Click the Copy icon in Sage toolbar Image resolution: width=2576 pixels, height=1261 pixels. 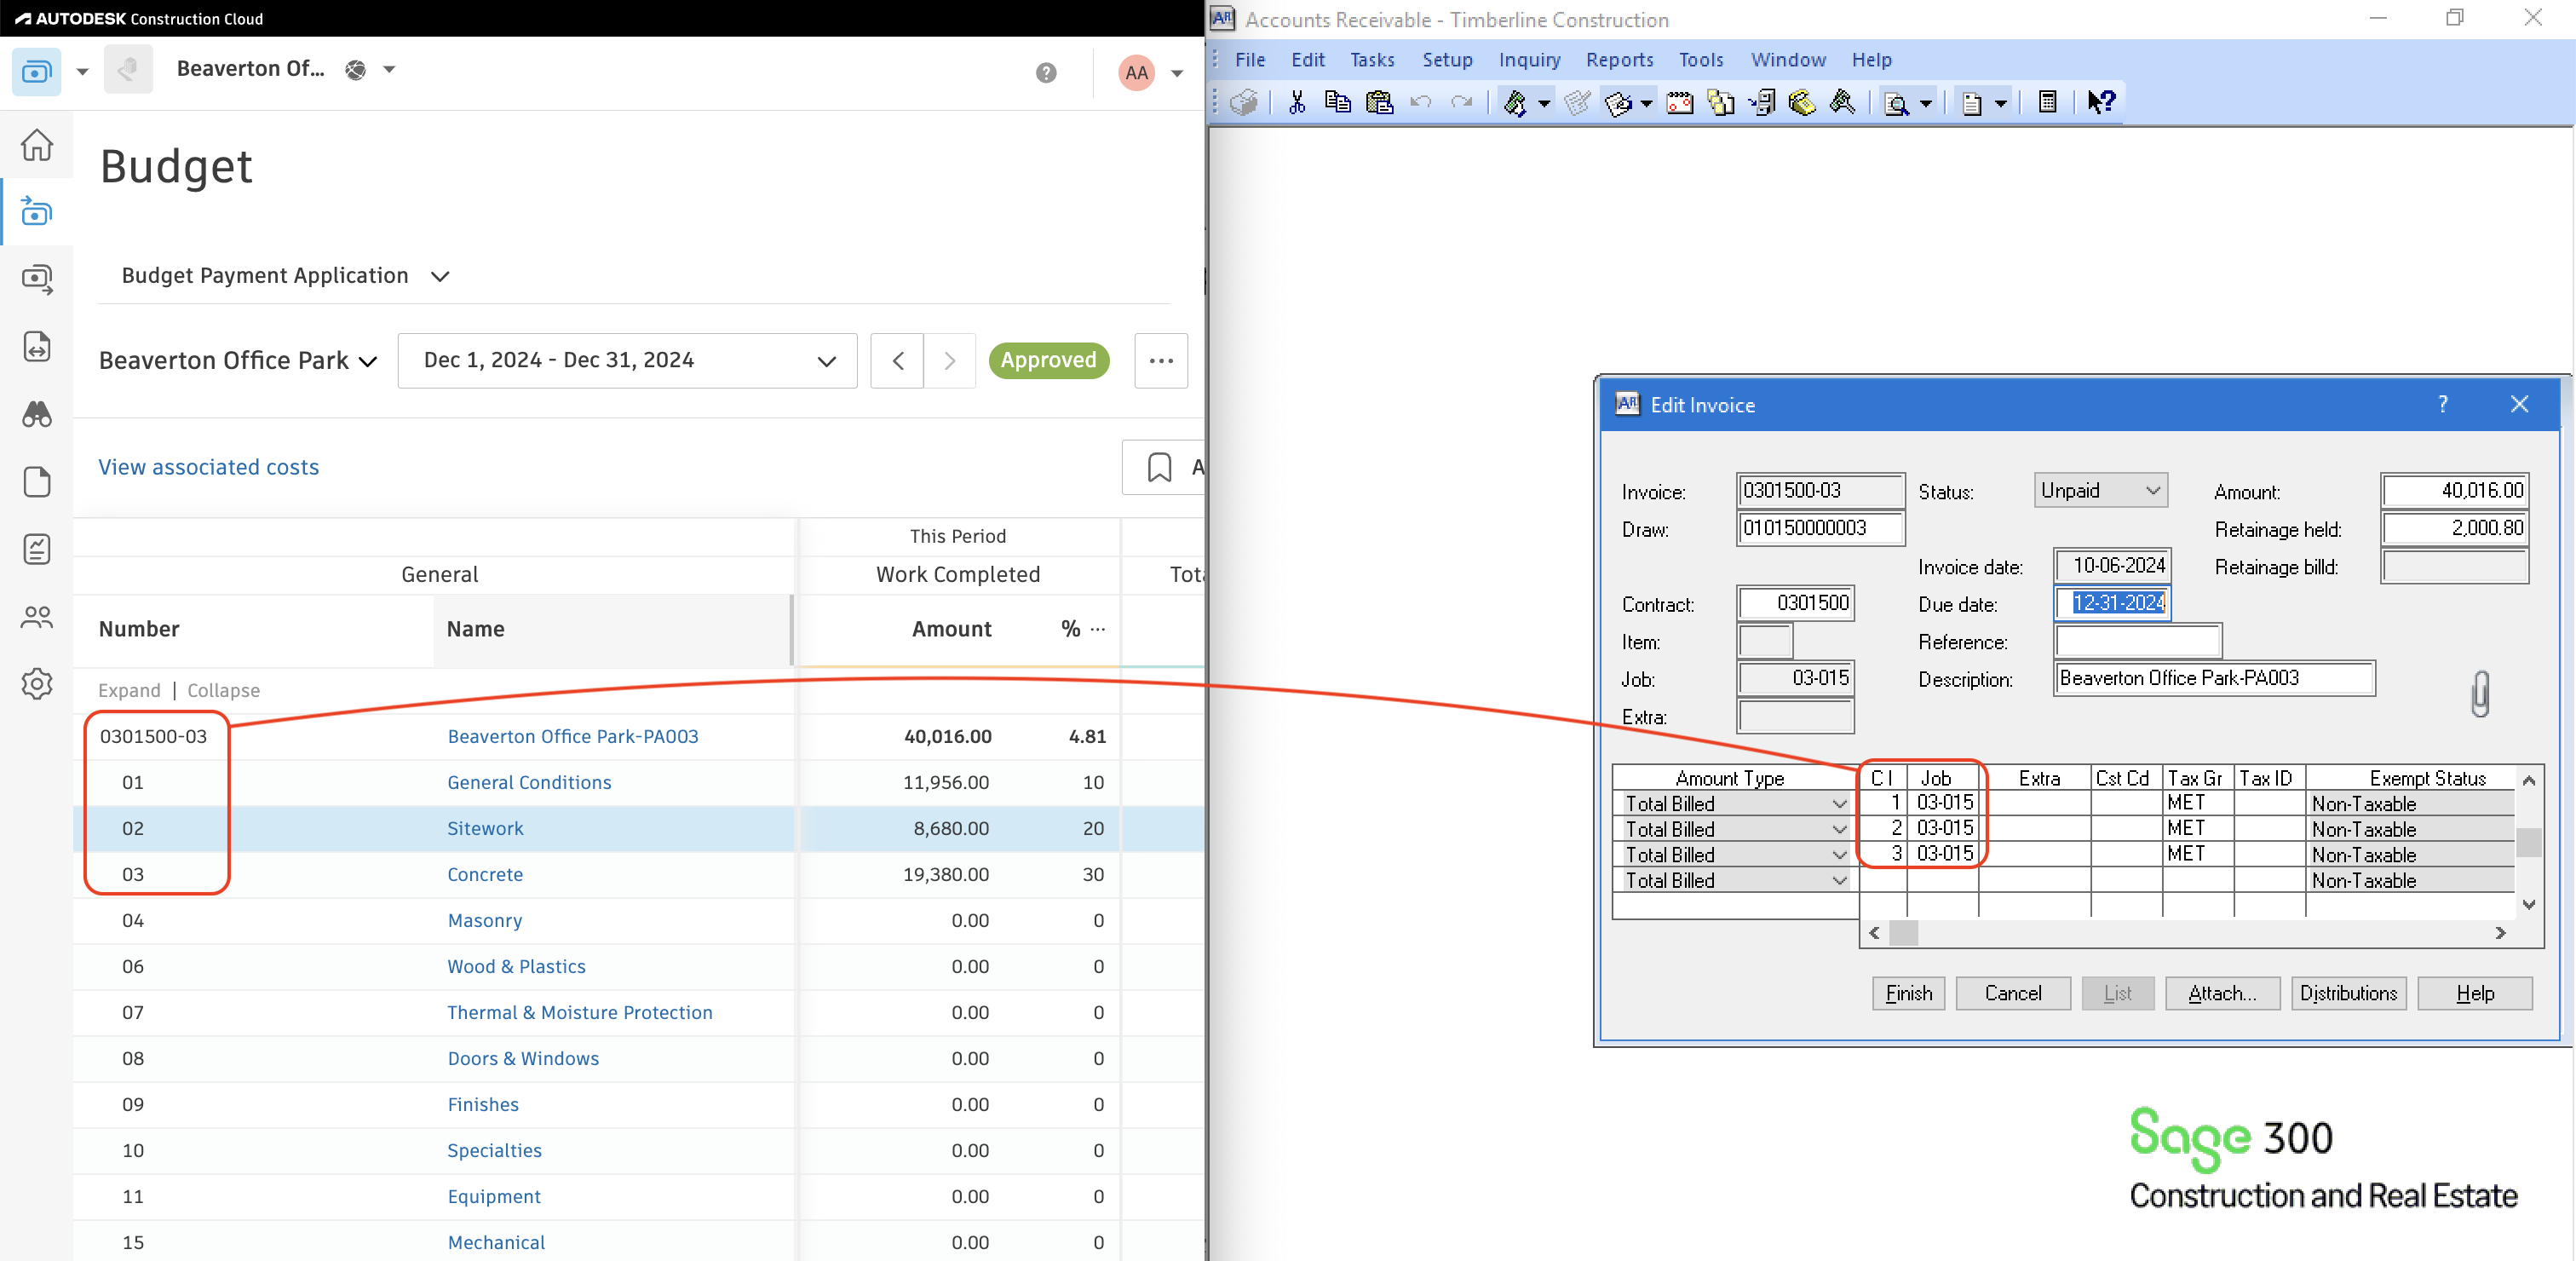(x=1337, y=102)
